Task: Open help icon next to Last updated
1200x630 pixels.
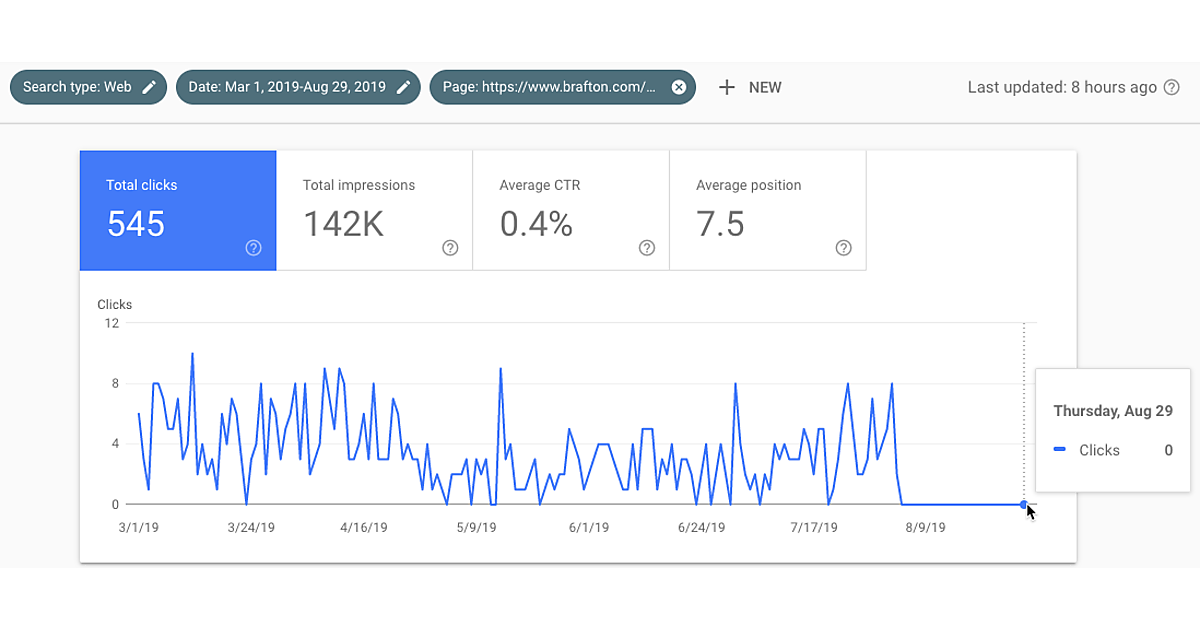Action: point(1172,87)
